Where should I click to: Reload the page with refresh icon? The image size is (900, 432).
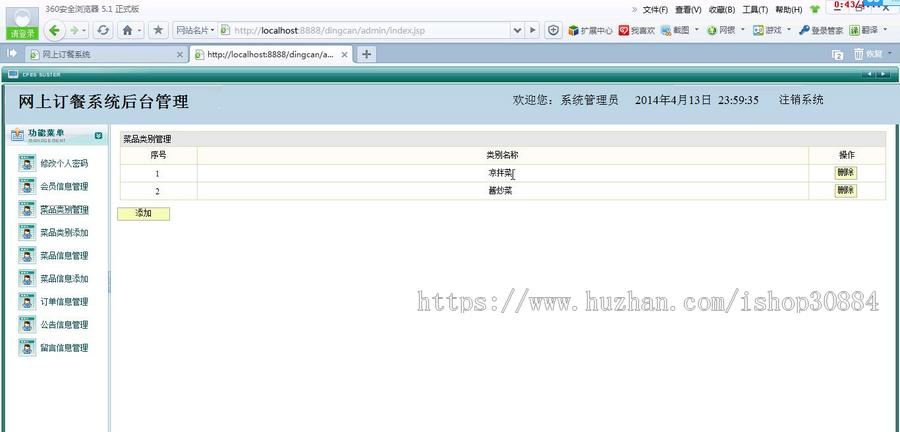[103, 30]
